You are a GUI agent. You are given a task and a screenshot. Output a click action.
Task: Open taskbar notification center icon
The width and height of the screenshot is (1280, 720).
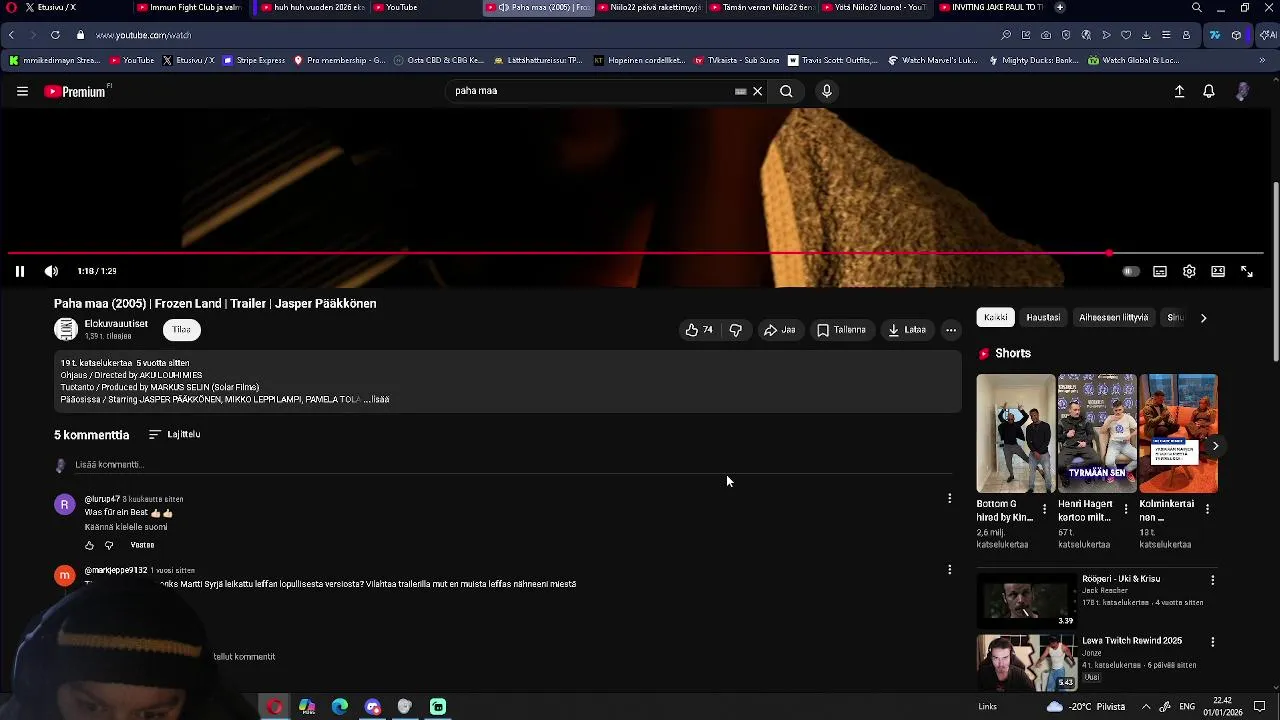tap(1260, 707)
